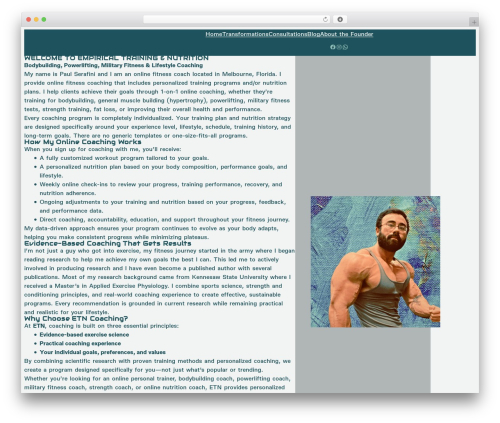Viewport: 500px width, 423px height.
Task: Click bullet 'Evidence-based exercise science'
Action: [84, 335]
